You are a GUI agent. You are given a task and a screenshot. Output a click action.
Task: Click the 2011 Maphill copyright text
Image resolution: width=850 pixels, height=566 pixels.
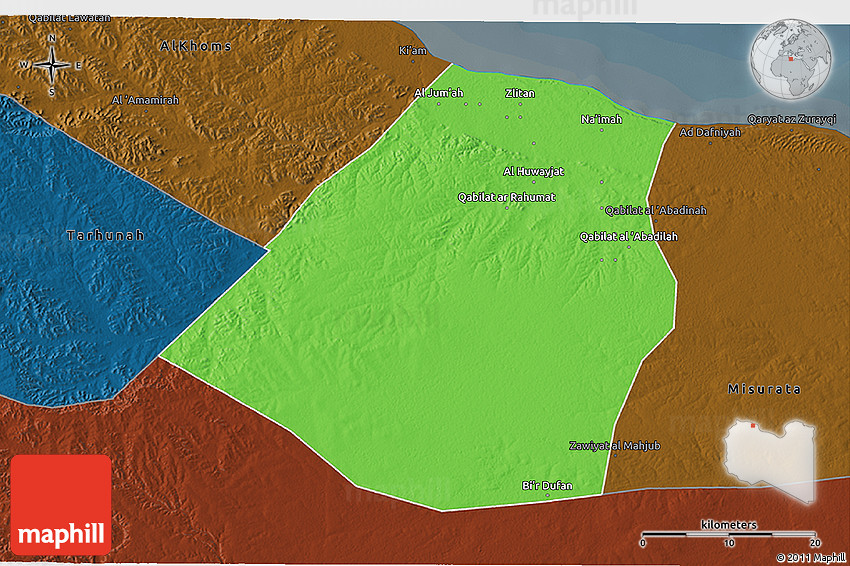[x=810, y=557]
